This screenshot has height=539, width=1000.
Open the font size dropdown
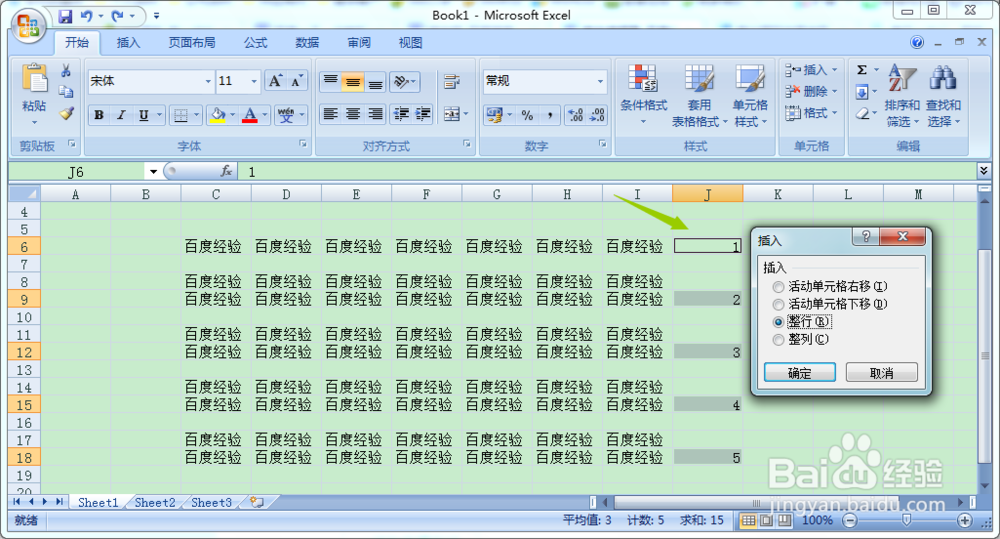coord(254,82)
